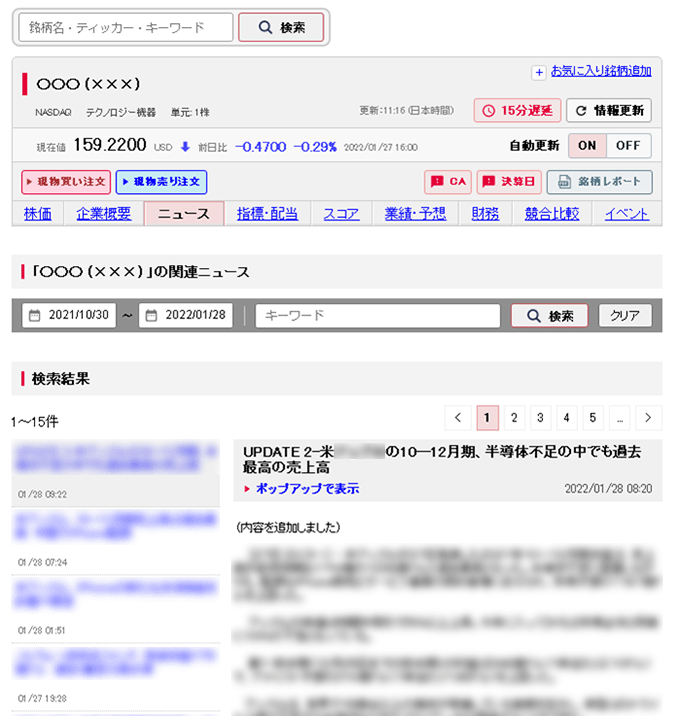Open 現物売り注文 sell order

pyautogui.click(x=161, y=182)
